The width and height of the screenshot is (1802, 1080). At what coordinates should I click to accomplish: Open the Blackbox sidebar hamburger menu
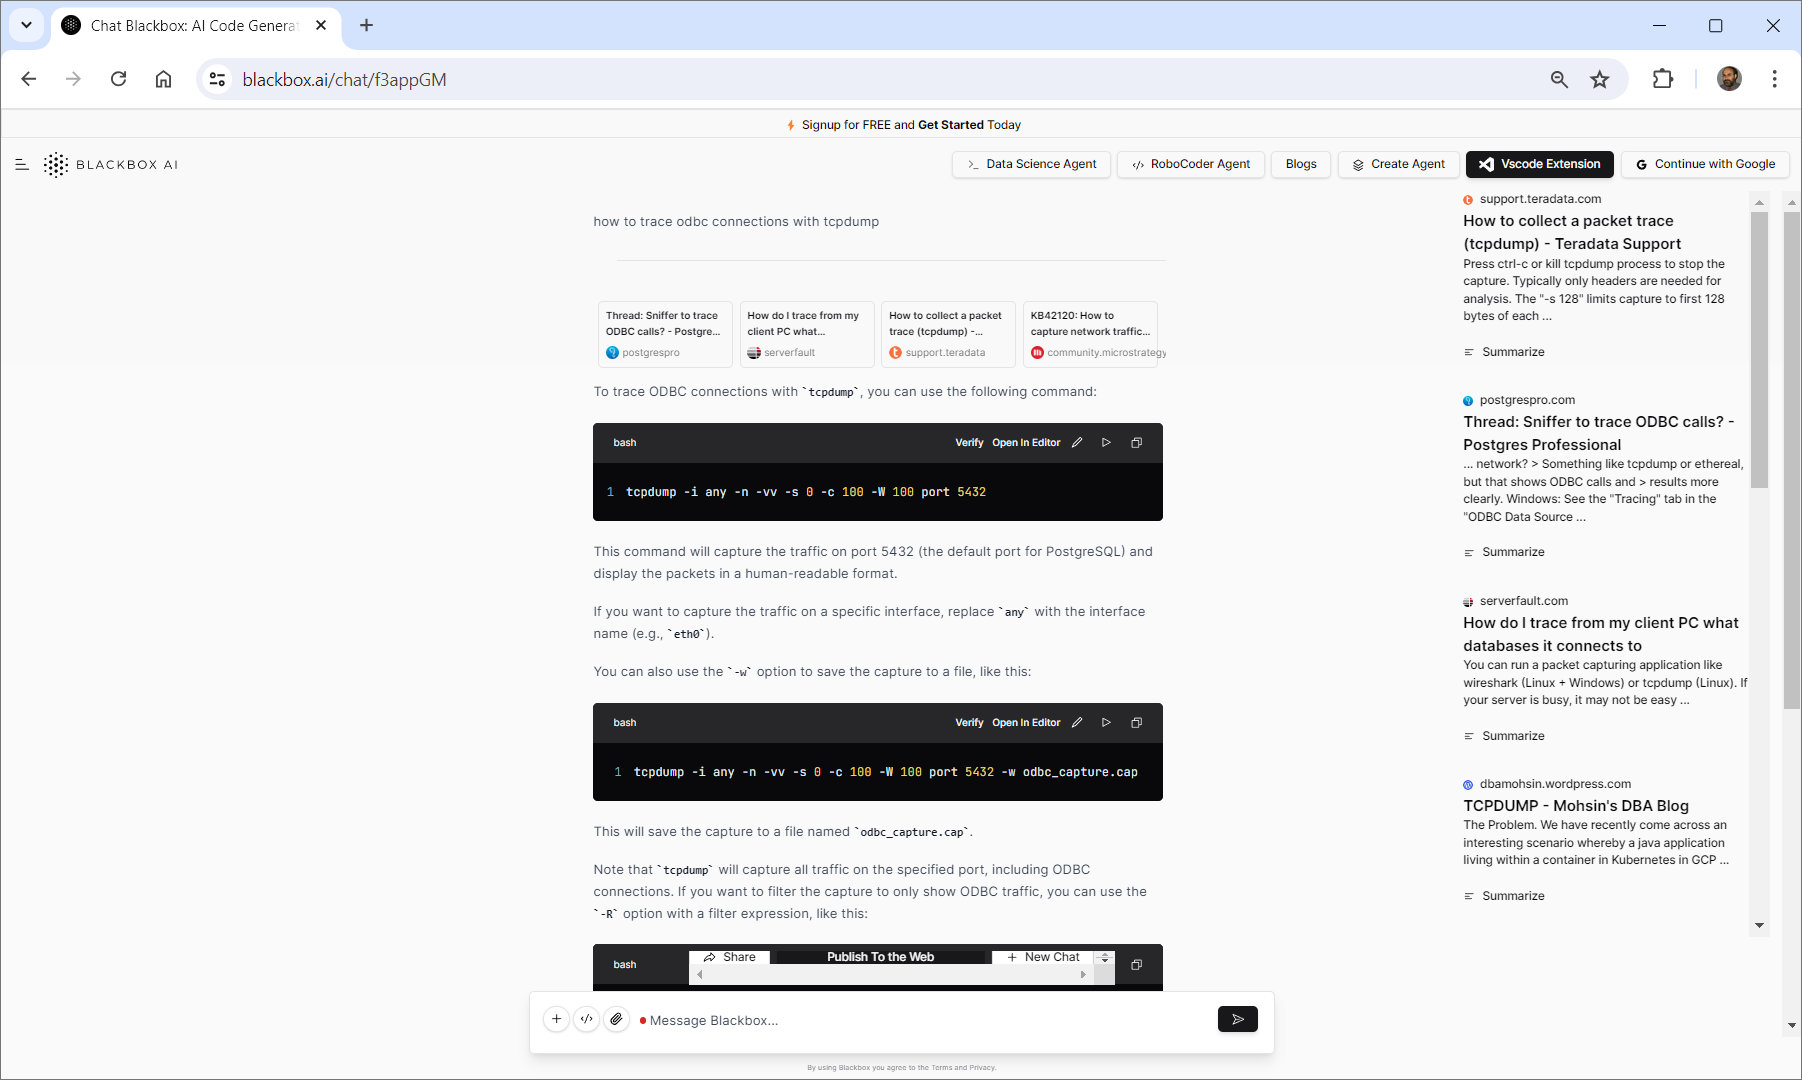[22, 165]
